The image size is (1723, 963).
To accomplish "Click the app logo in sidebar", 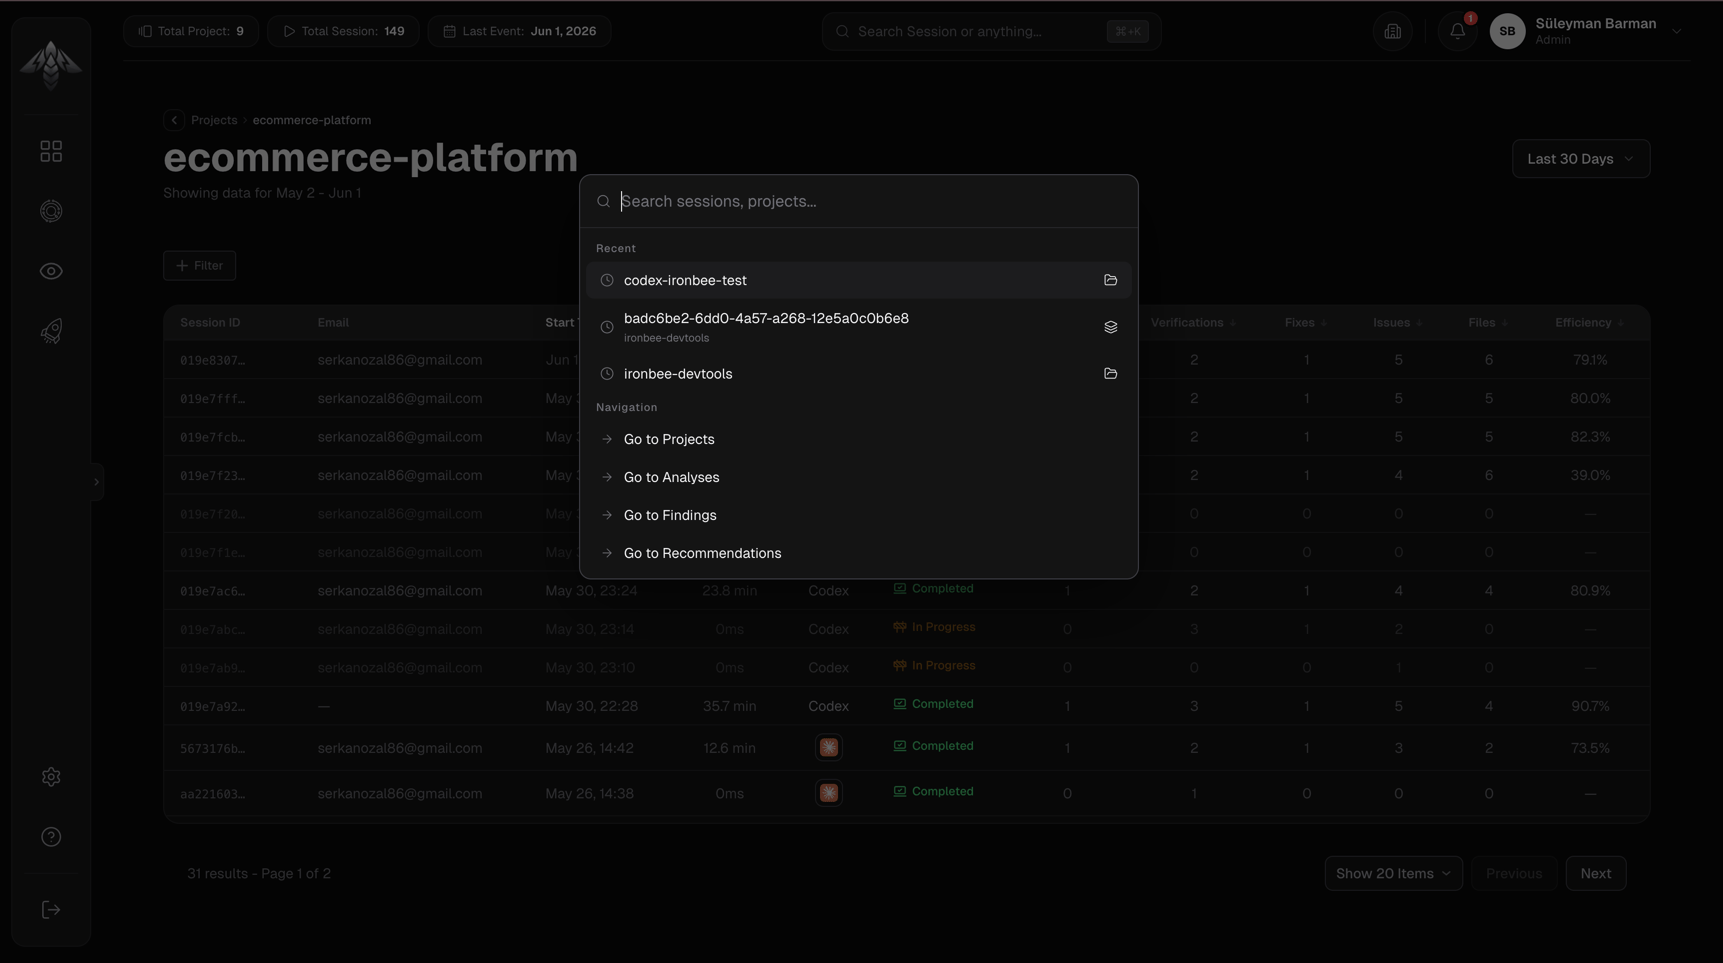I will tap(51, 65).
